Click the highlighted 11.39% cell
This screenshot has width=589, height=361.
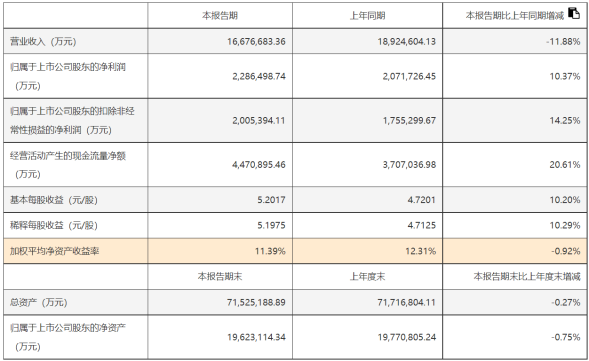pyautogui.click(x=270, y=251)
